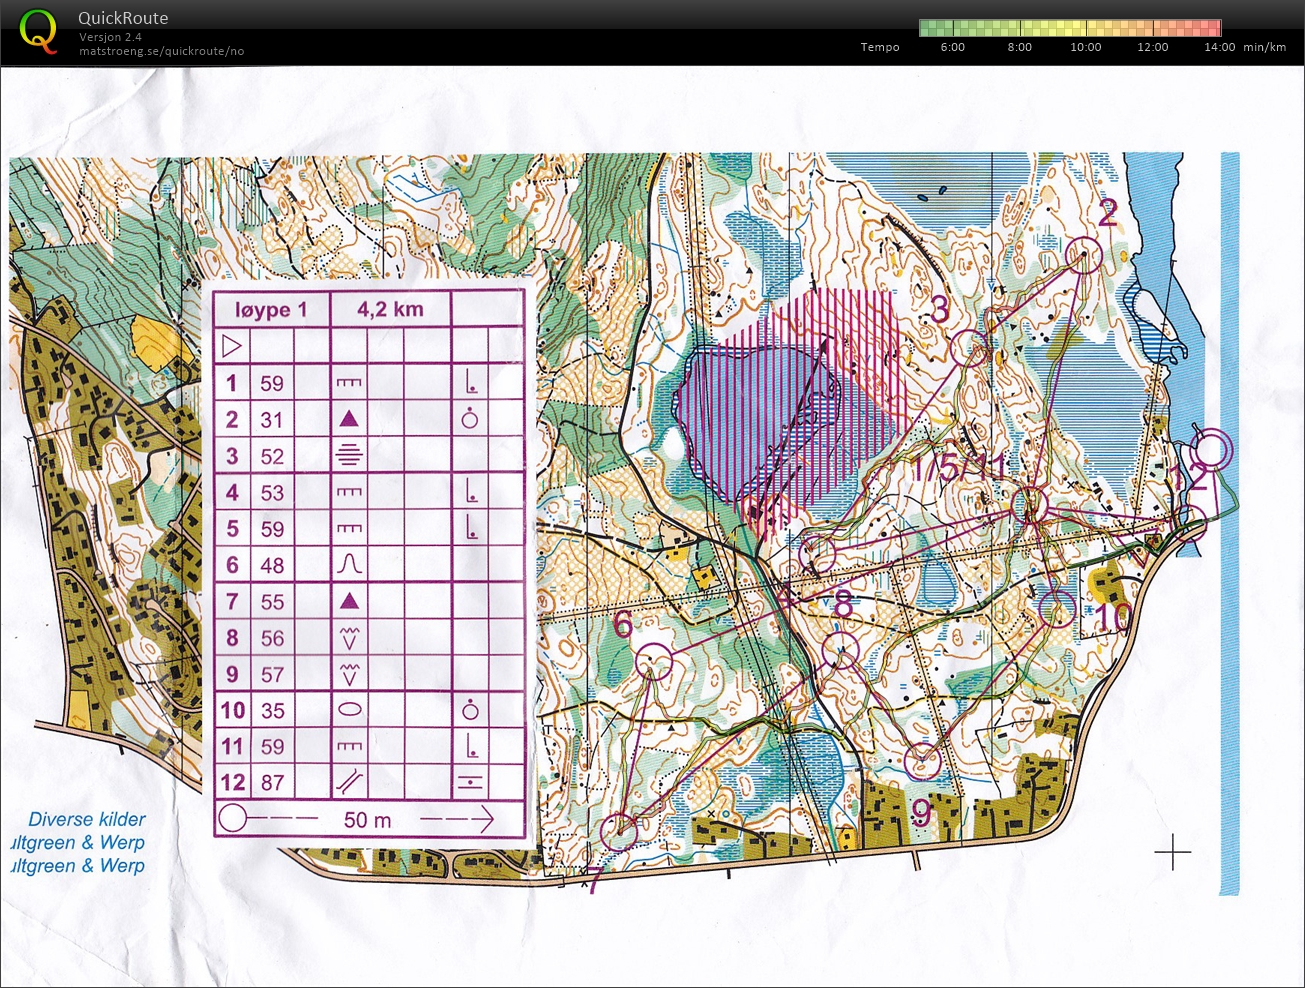
Task: Click the 10:00 tempo value
Action: [1085, 47]
